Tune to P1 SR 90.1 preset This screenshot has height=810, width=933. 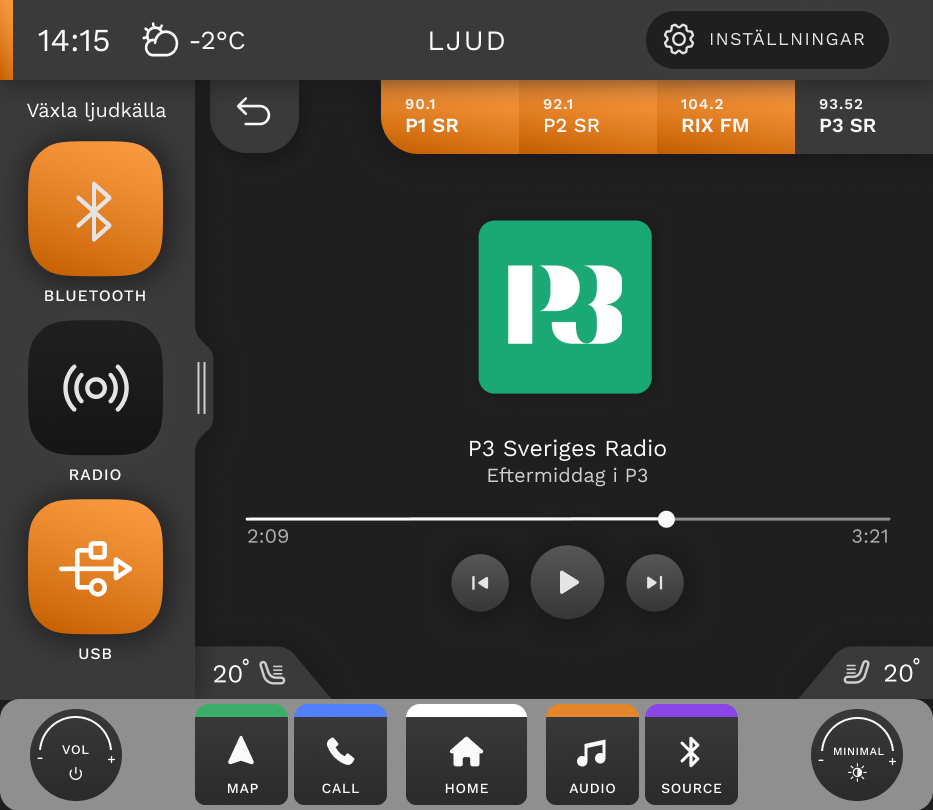click(450, 117)
